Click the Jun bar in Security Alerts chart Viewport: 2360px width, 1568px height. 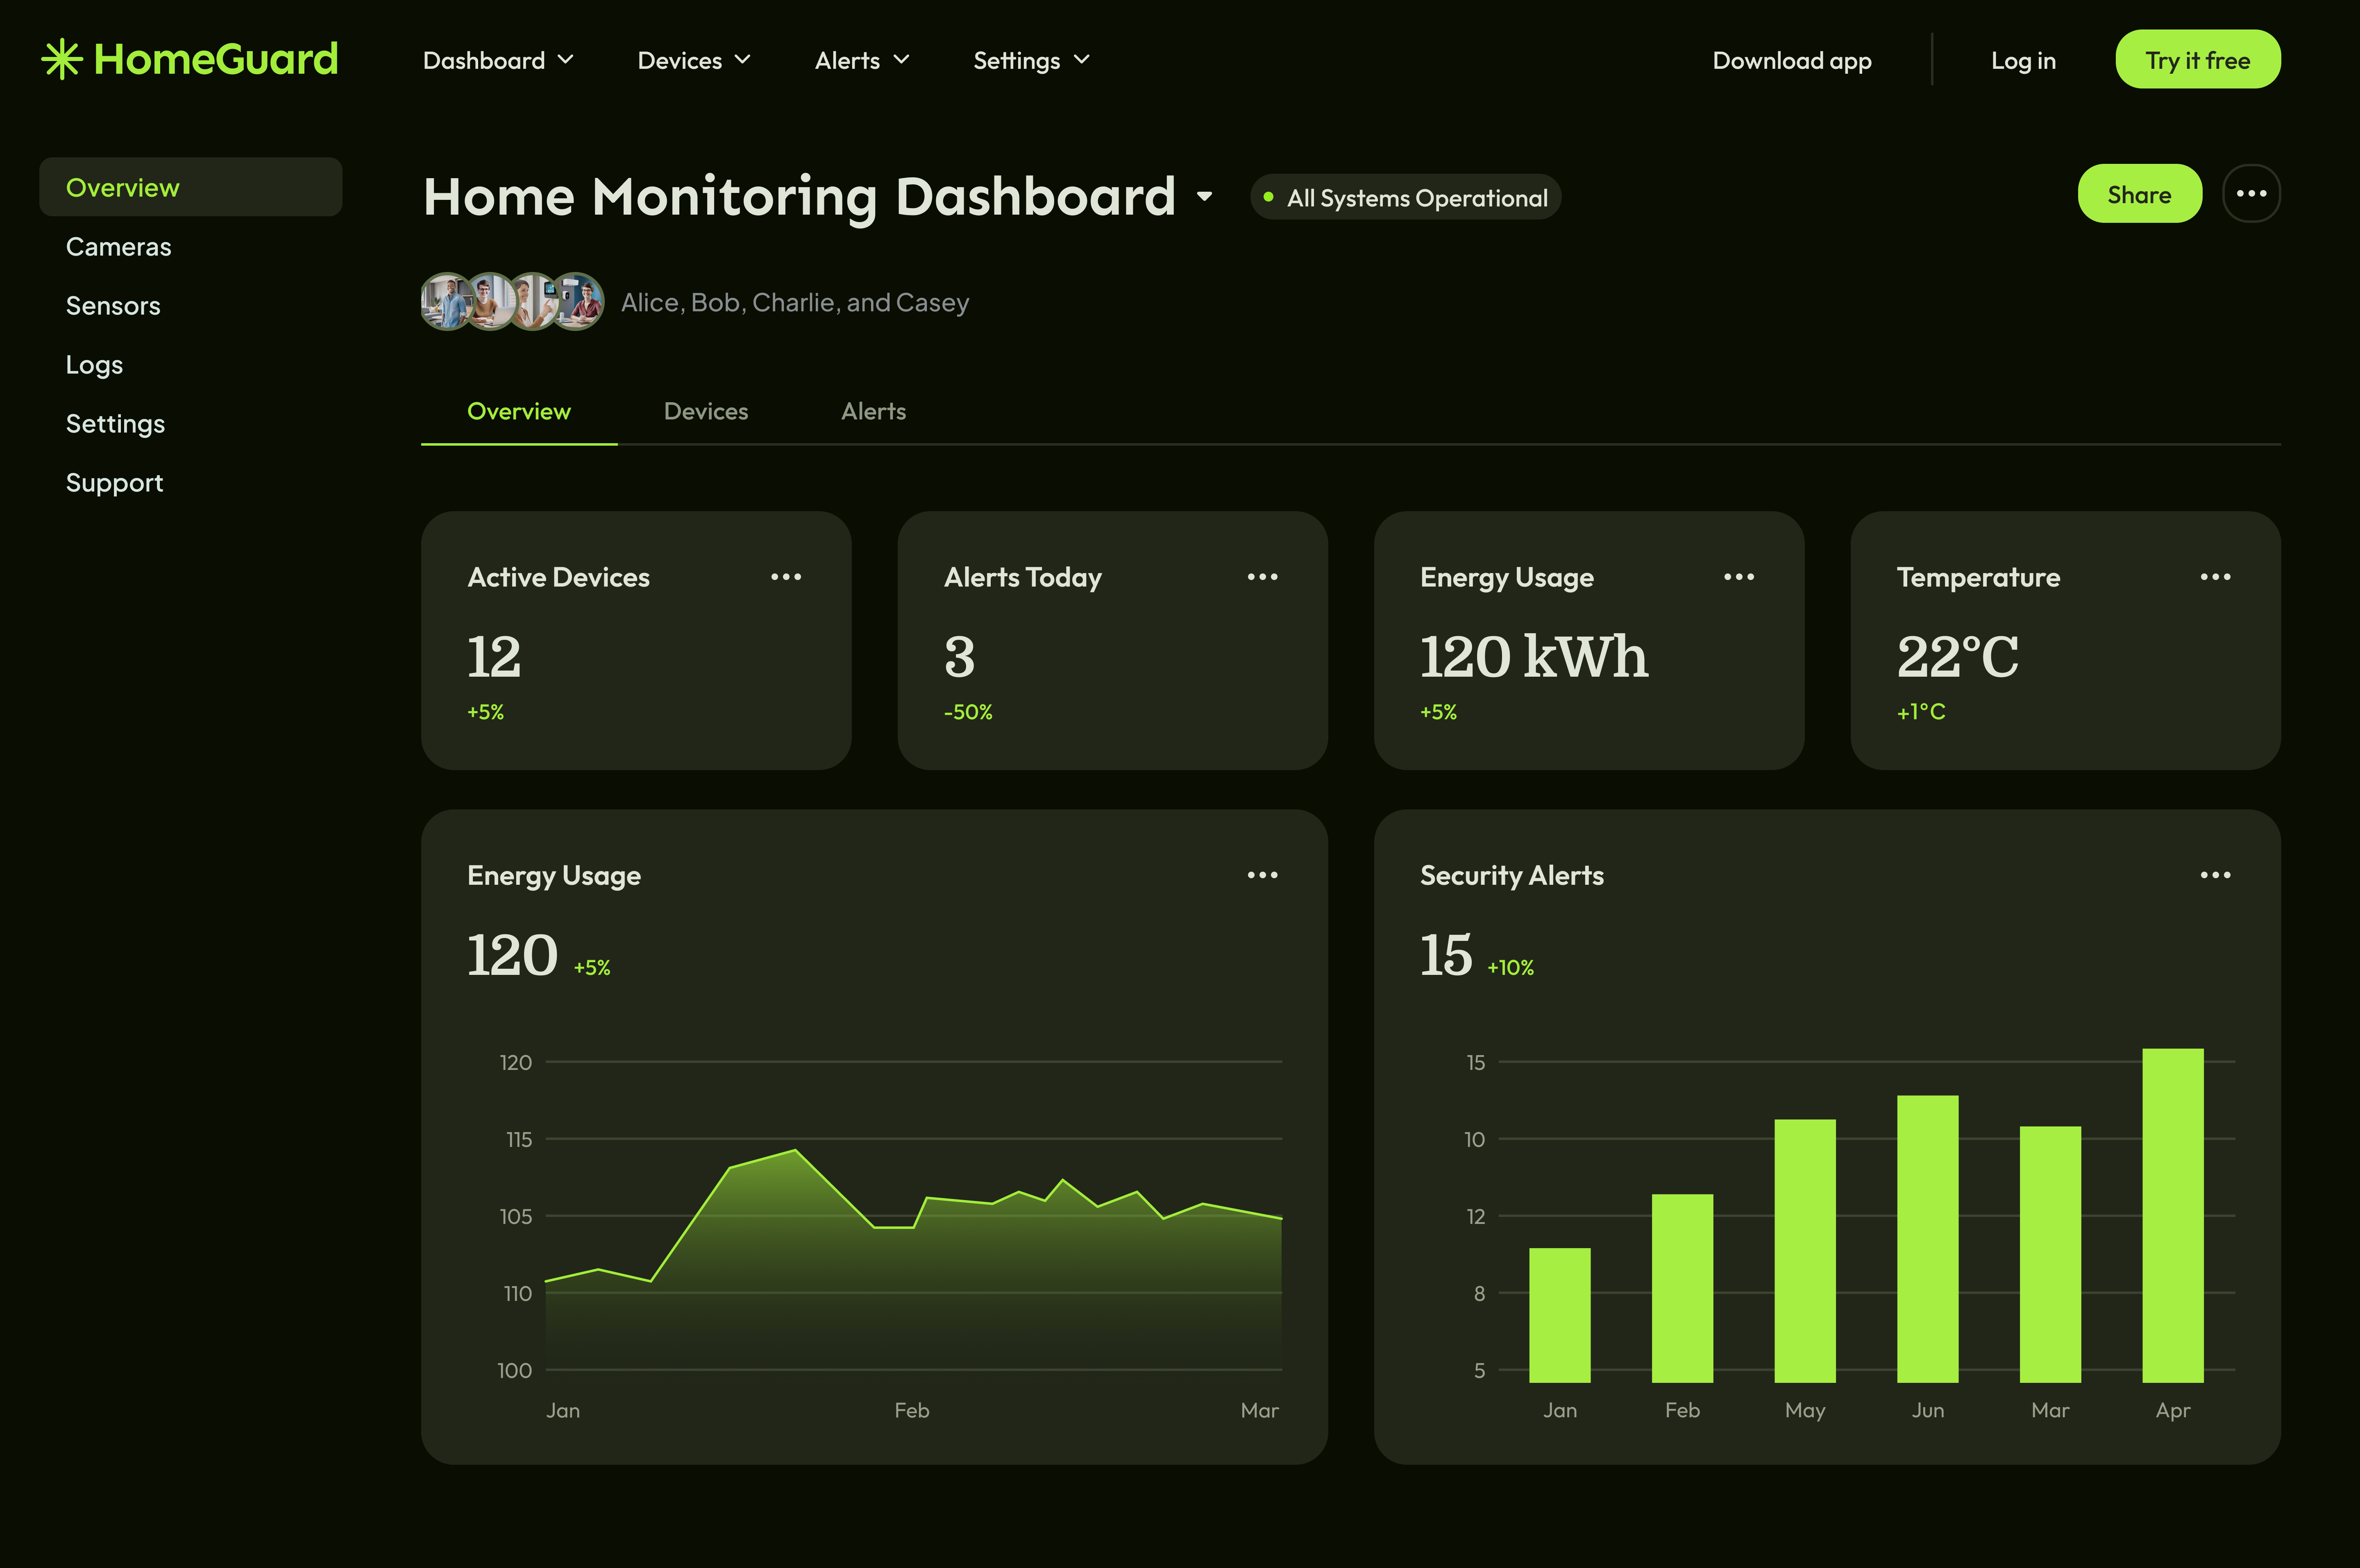pos(1928,1239)
